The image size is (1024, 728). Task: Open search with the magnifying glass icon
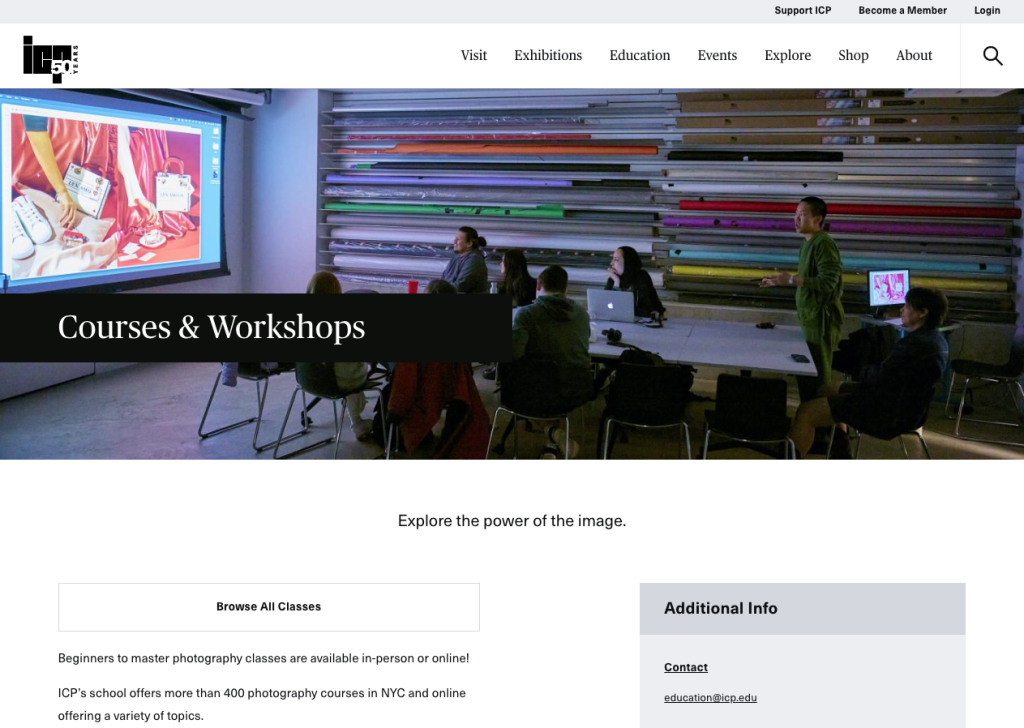(992, 56)
